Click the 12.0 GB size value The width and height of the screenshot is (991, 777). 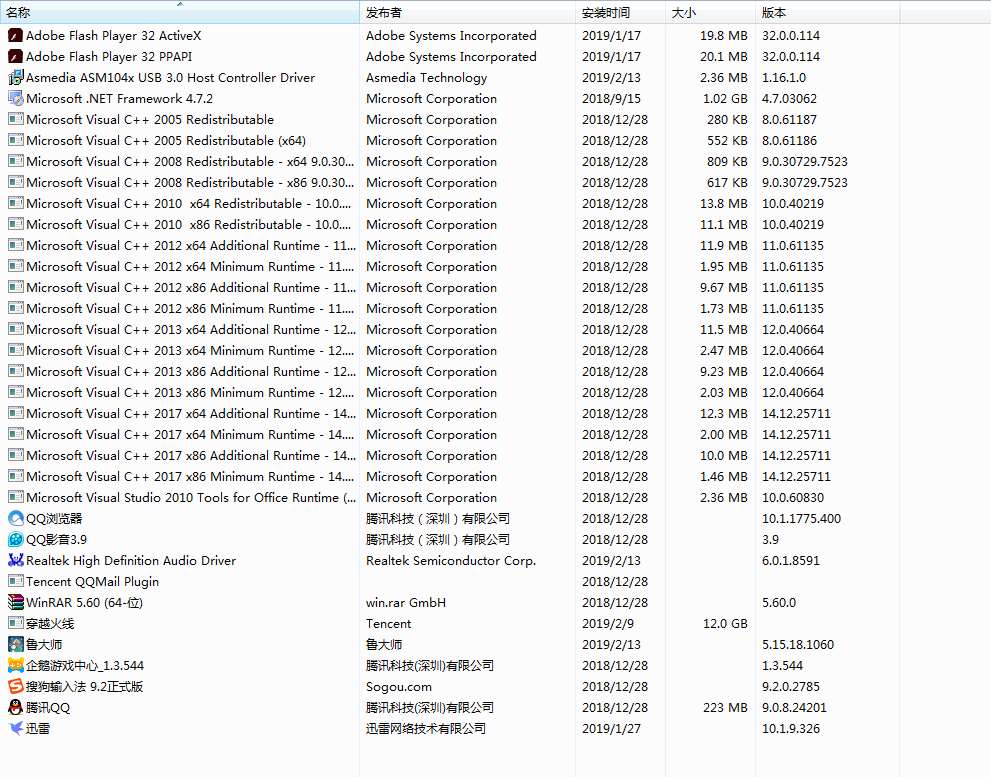pos(725,623)
